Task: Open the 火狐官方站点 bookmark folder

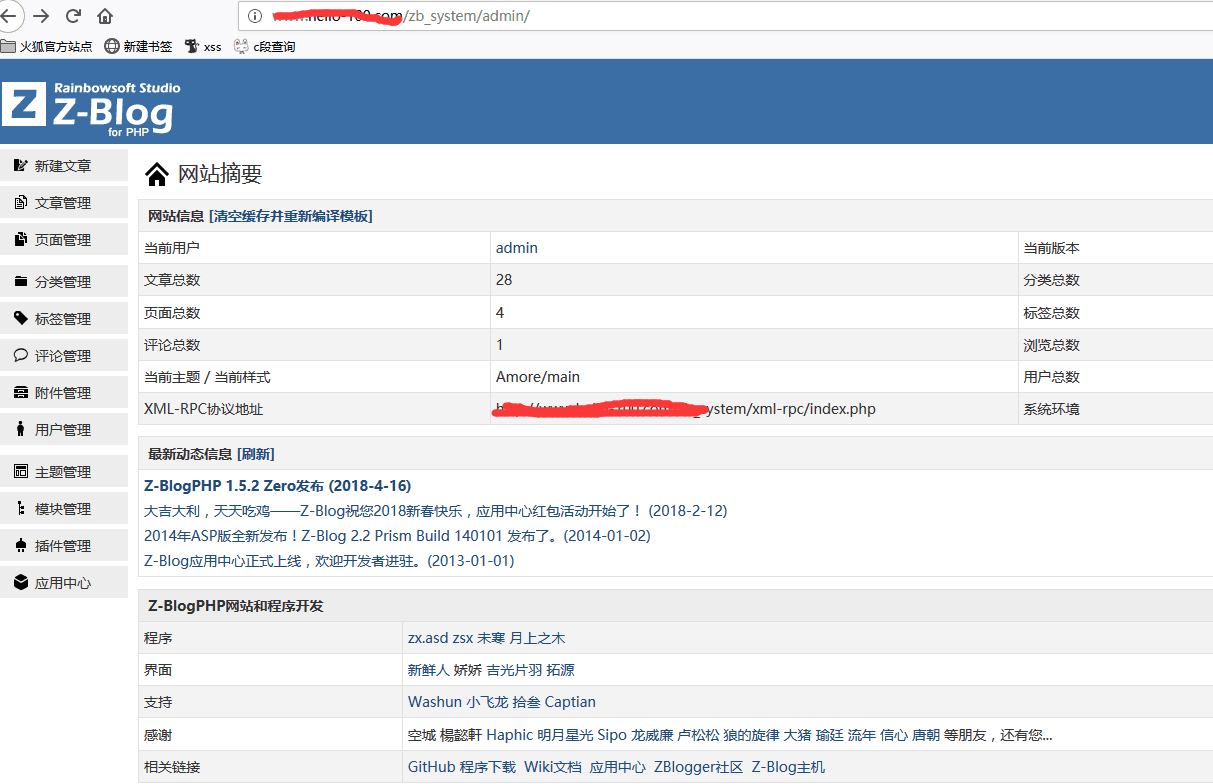Action: tap(47, 46)
